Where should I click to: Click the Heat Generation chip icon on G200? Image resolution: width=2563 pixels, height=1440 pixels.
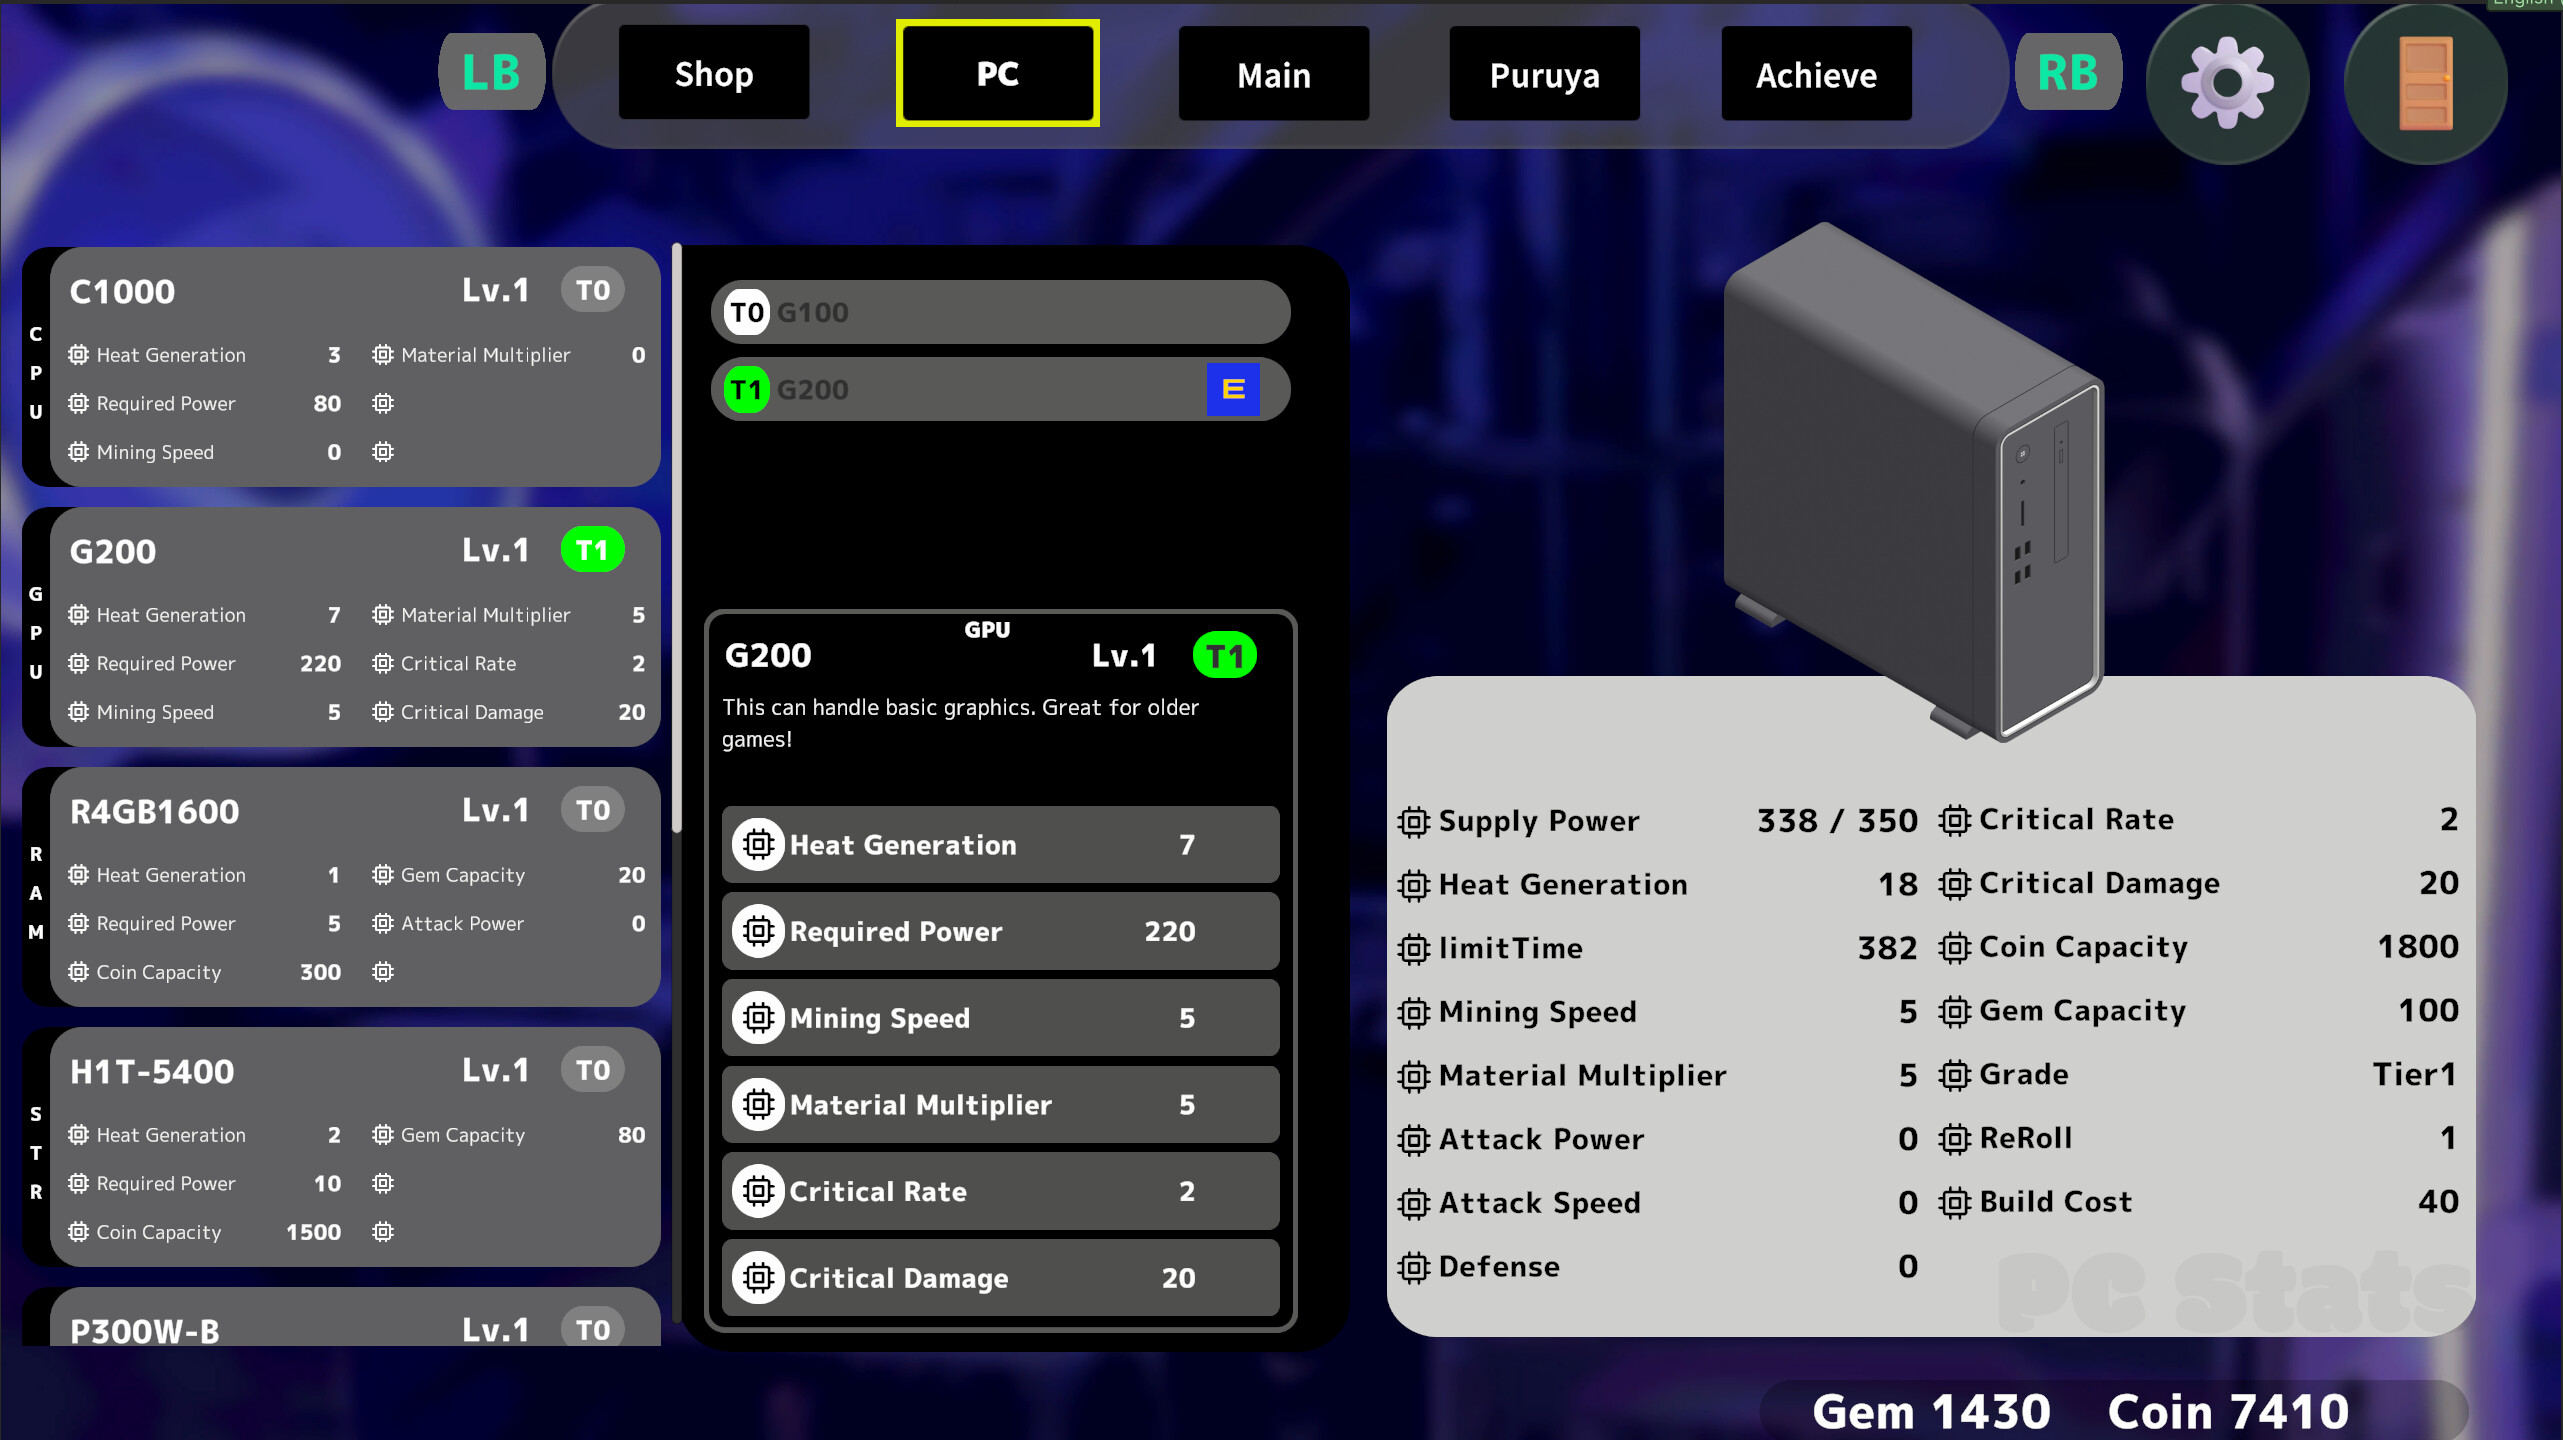pyautogui.click(x=78, y=615)
